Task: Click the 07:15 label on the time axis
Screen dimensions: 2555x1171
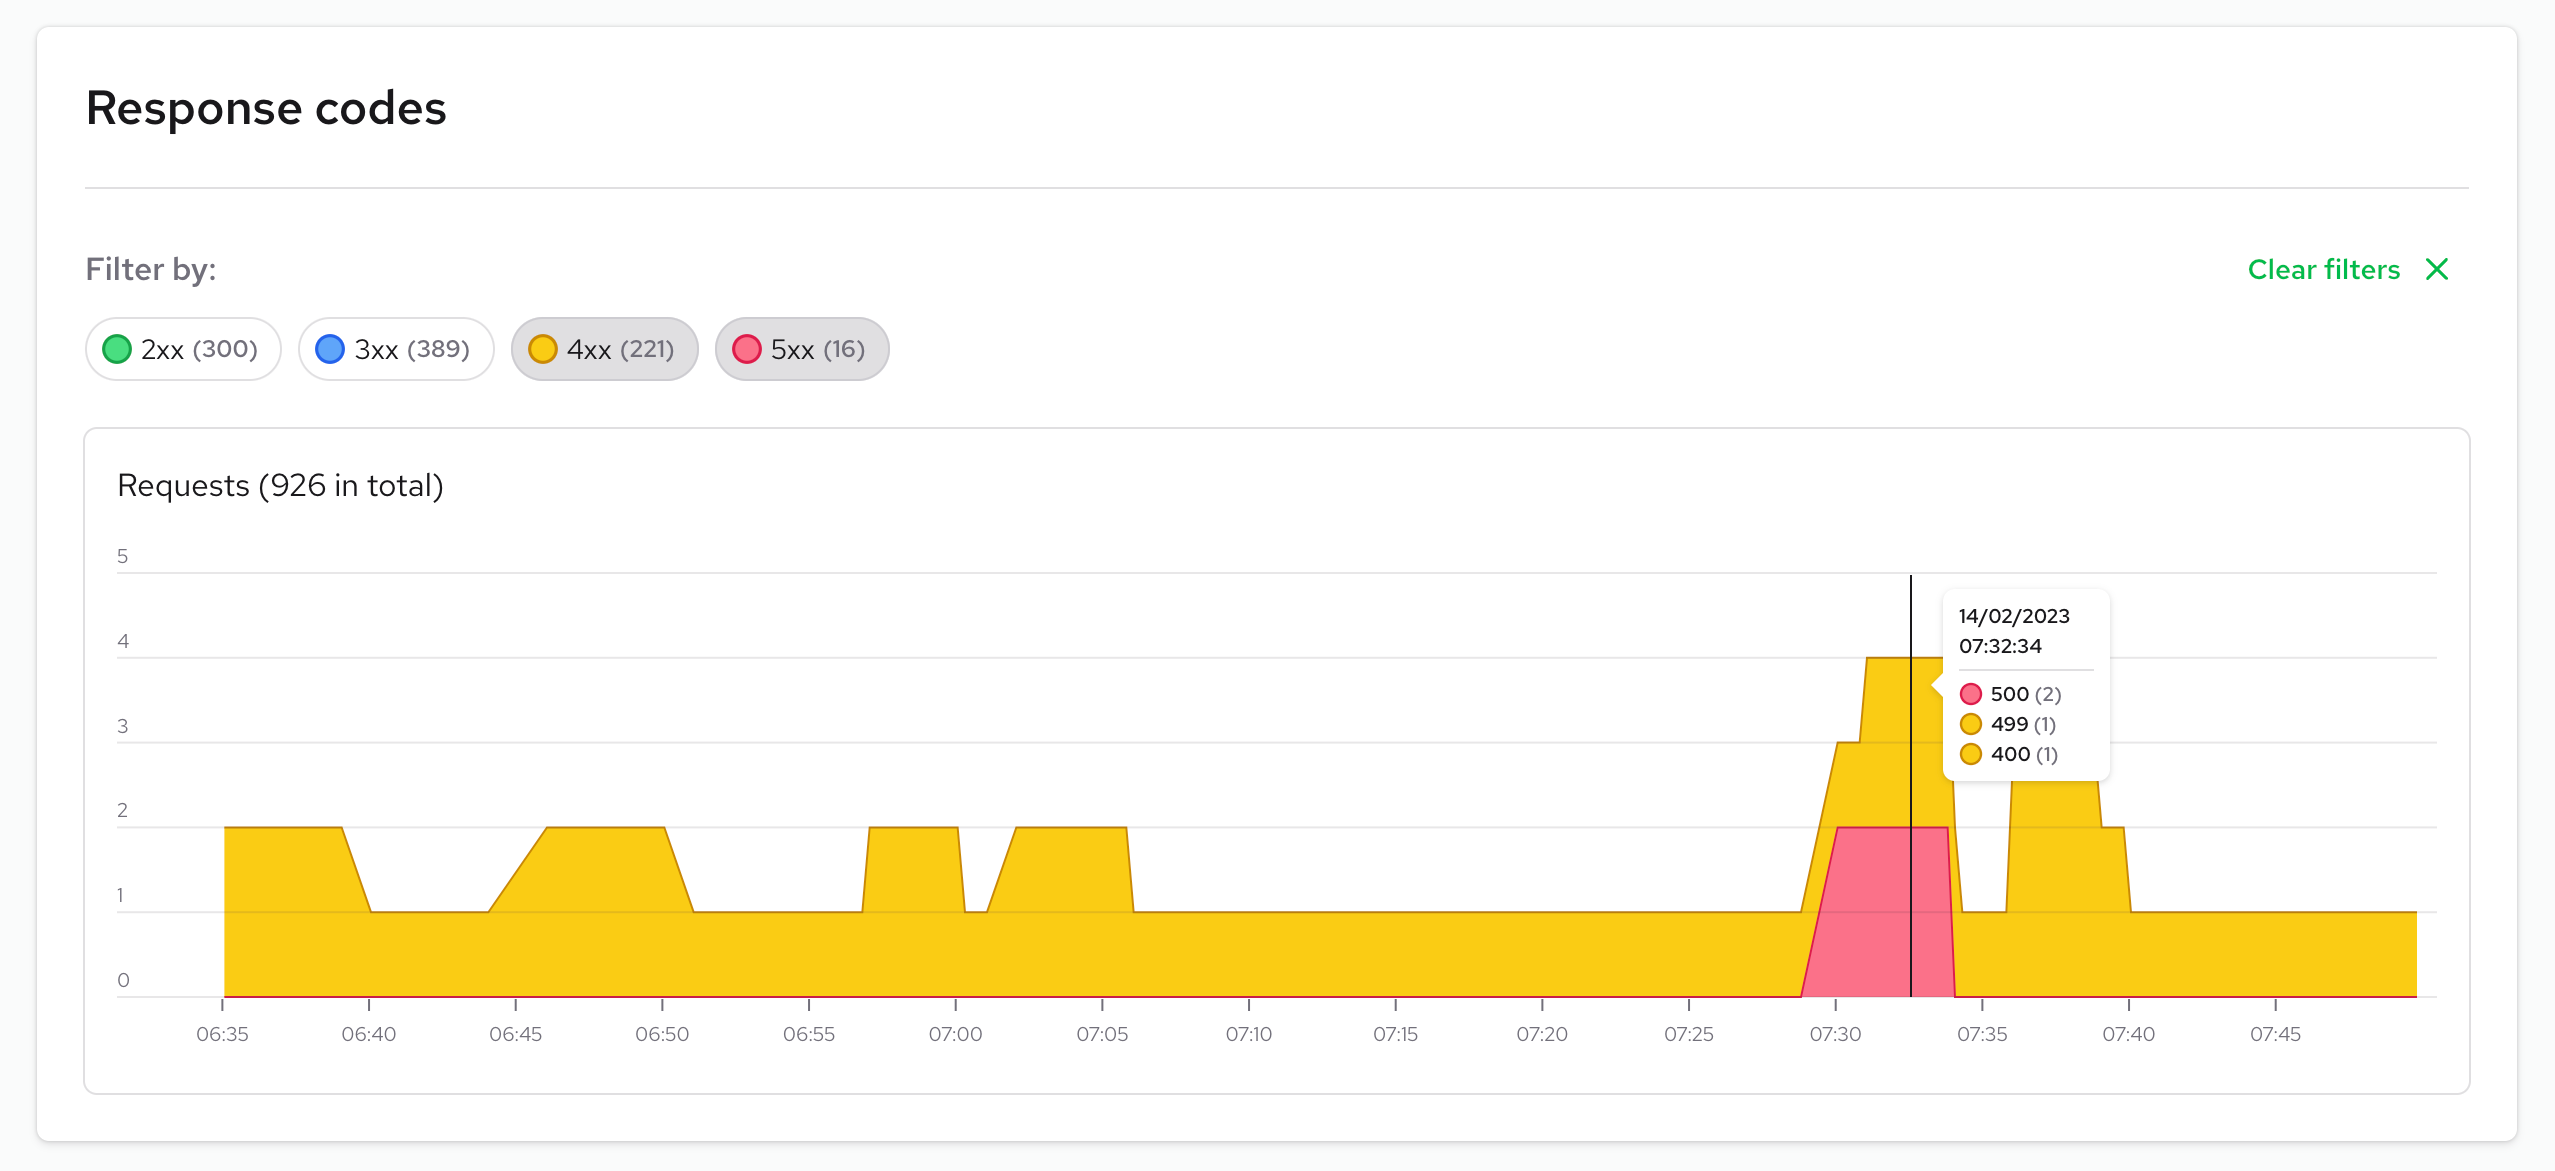Action: tap(1397, 1034)
